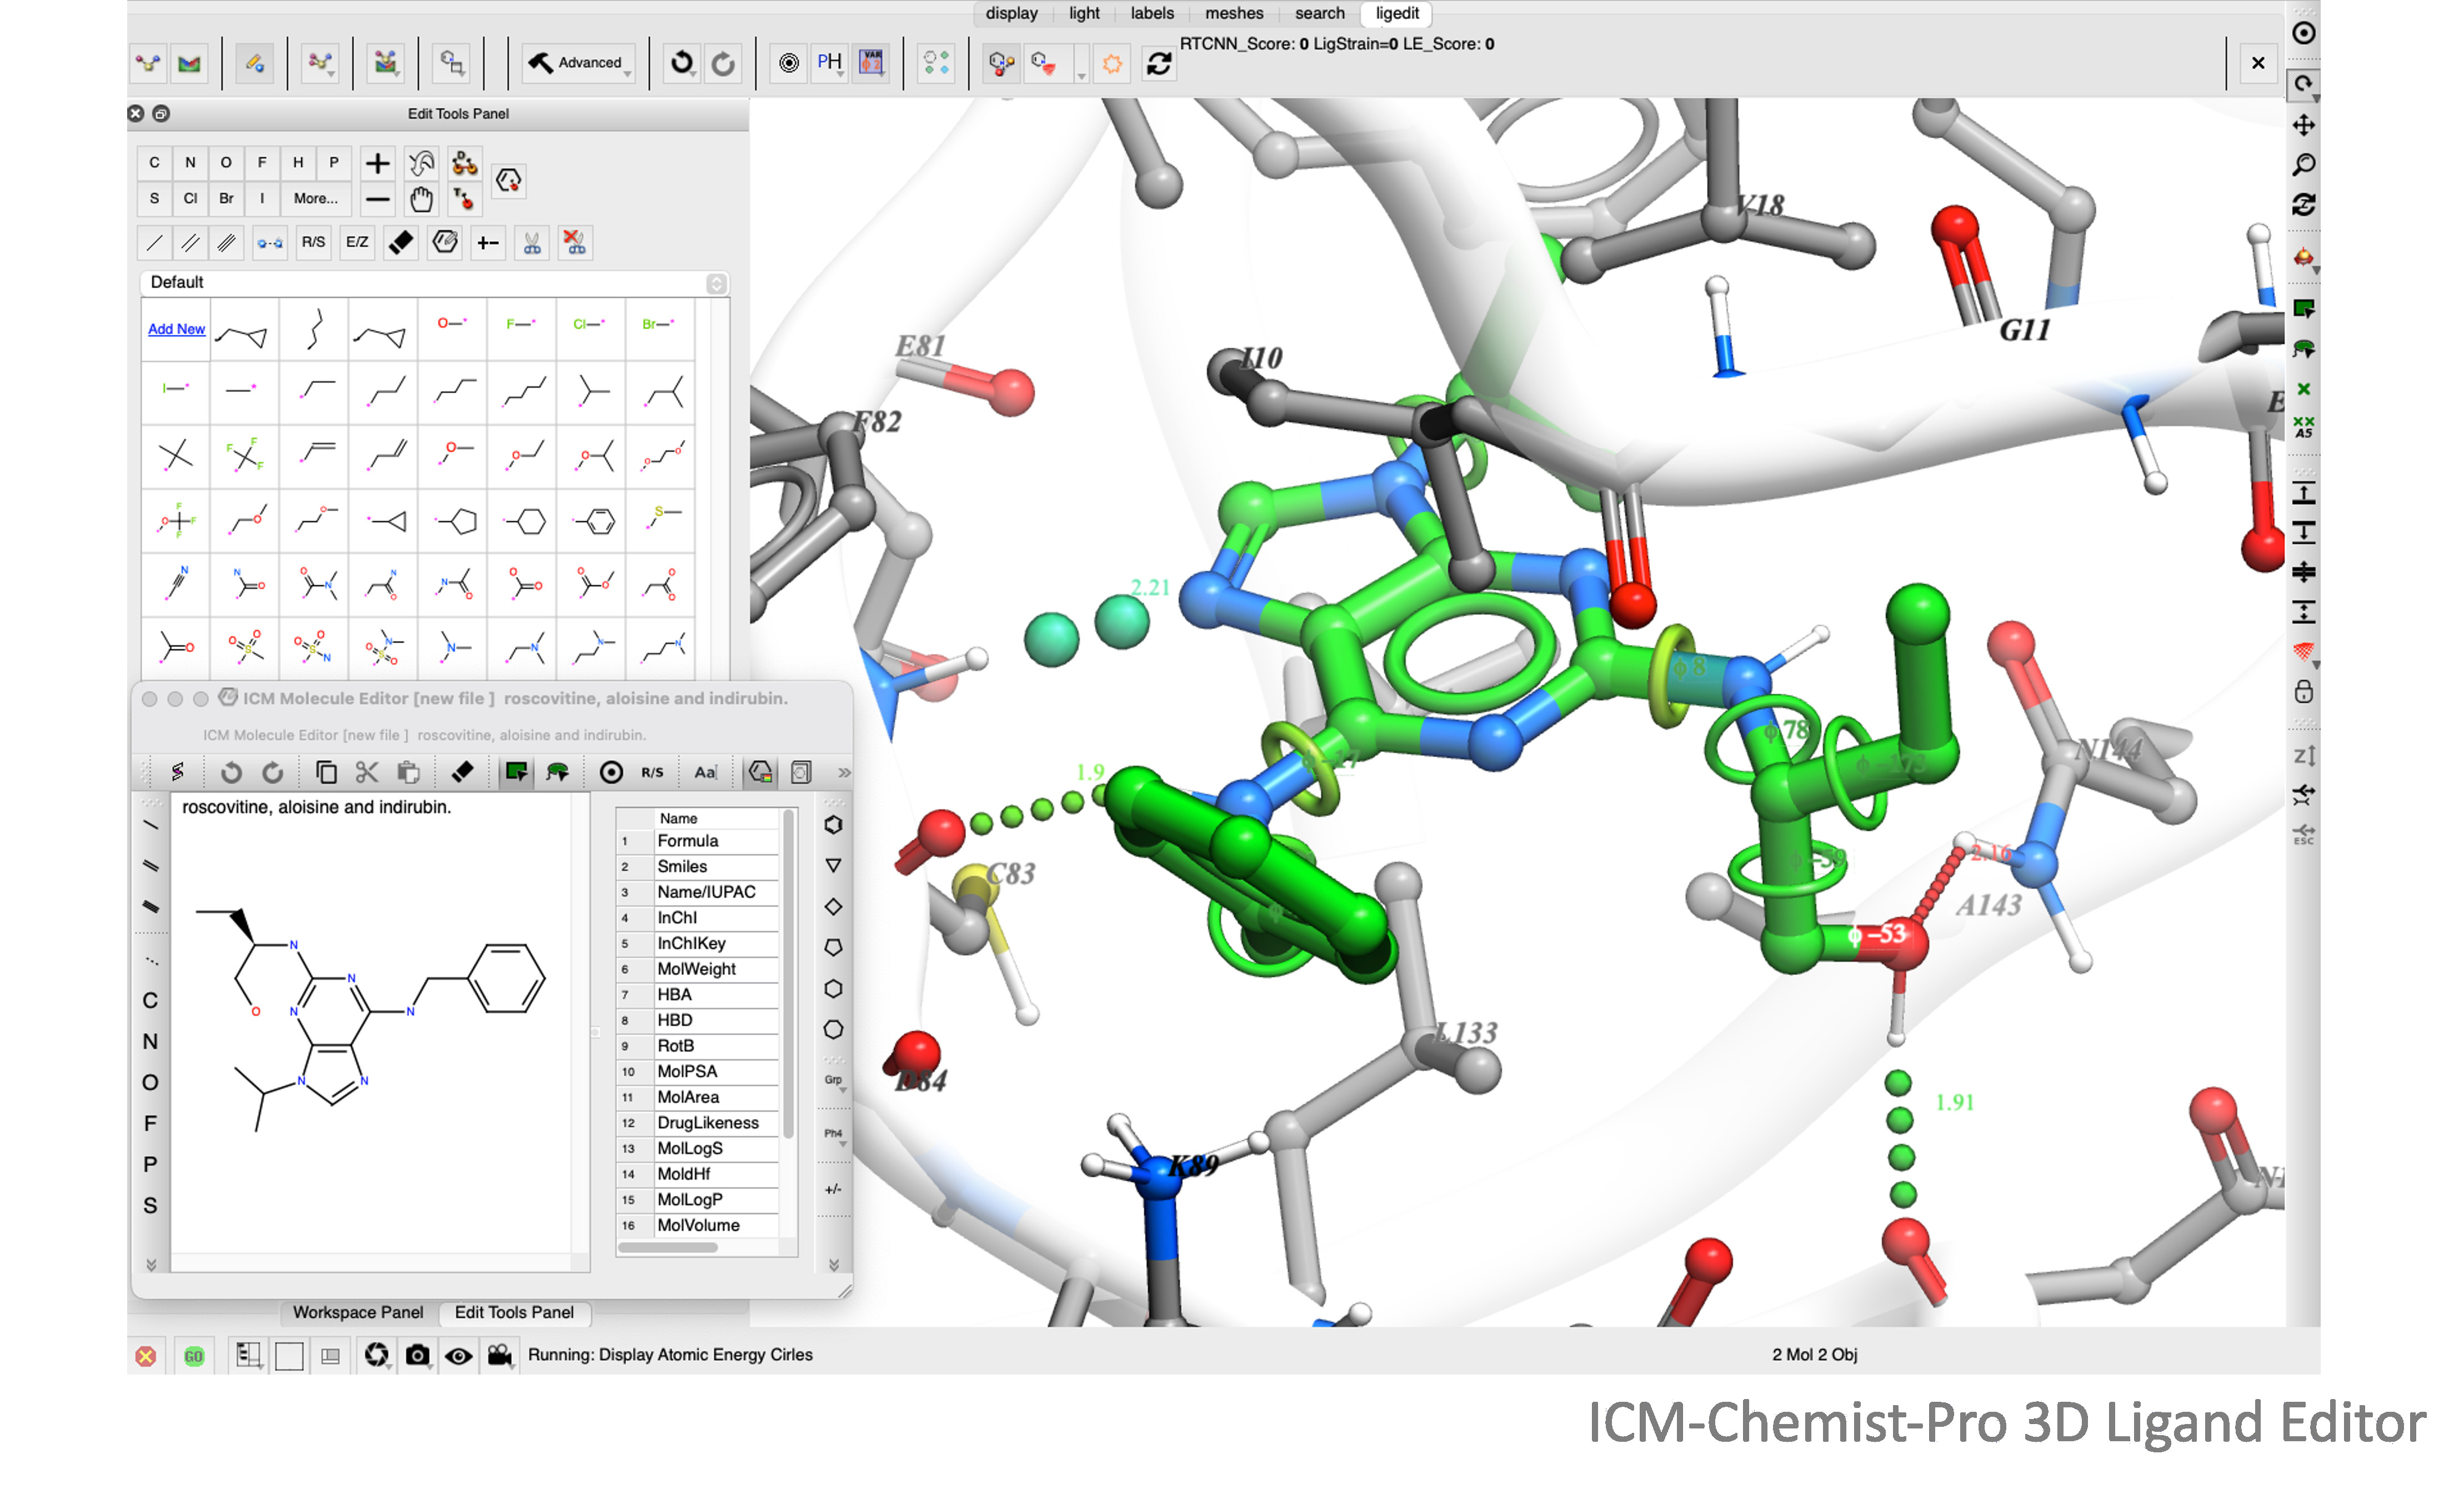This screenshot has width=2464, height=1494.
Task: Select the triple bond tool
Action: tap(227, 242)
